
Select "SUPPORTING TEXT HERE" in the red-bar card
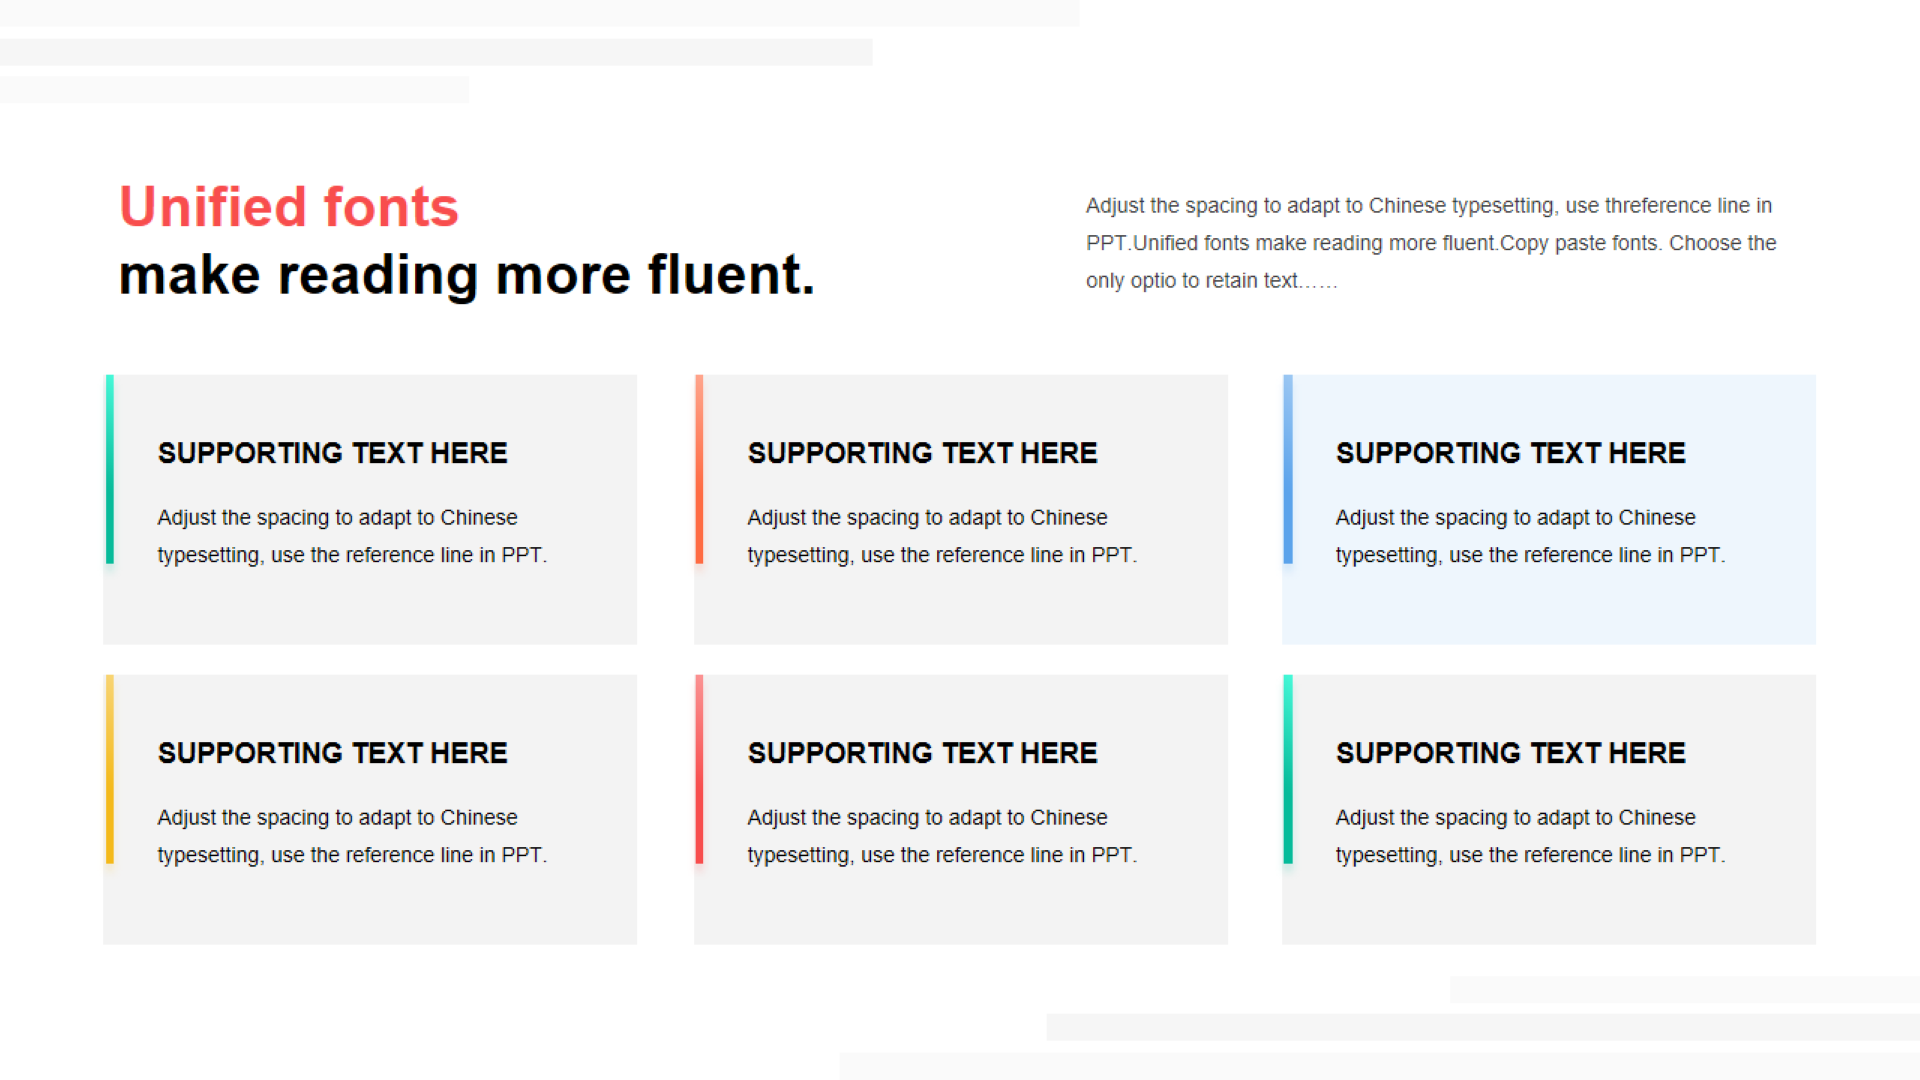[x=922, y=753]
